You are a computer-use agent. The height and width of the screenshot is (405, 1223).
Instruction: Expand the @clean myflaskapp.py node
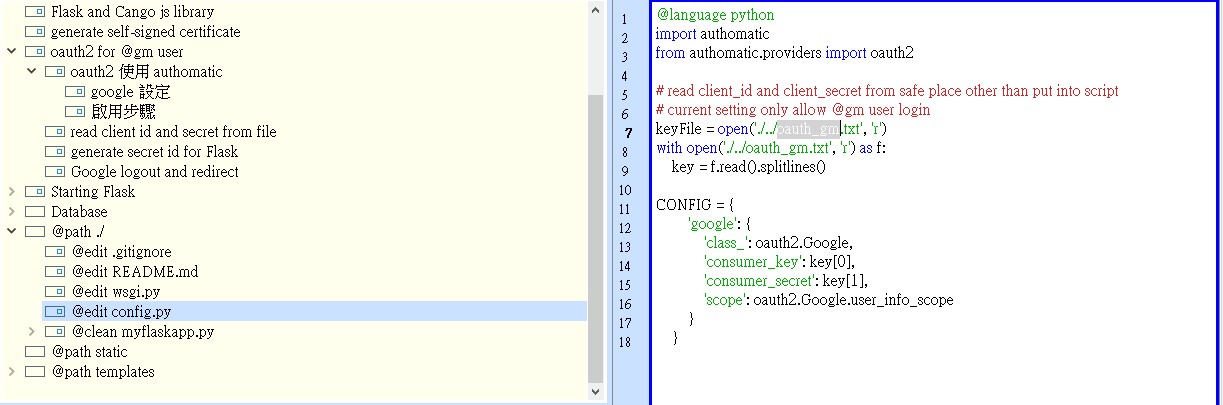tap(31, 332)
